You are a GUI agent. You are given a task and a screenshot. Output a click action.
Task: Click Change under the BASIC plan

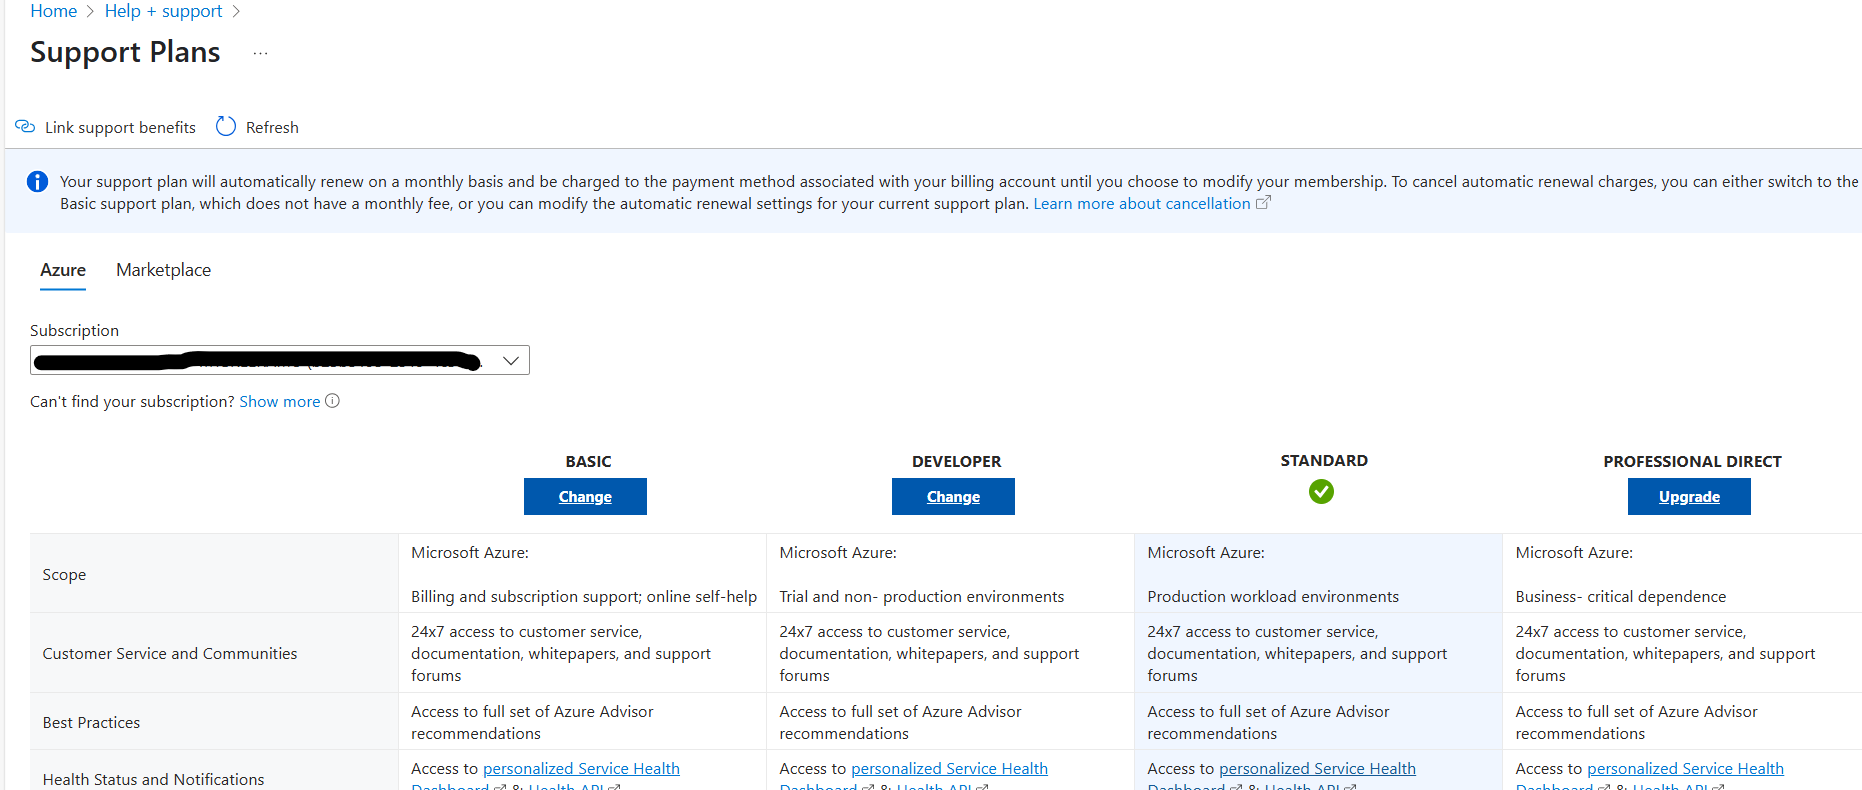(x=585, y=496)
